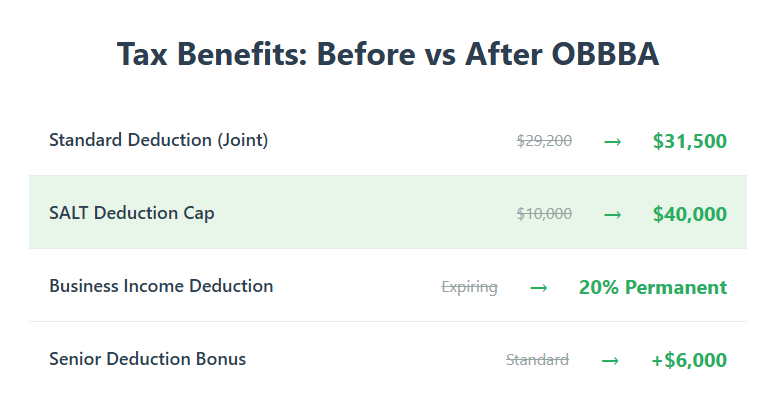Select the $31,500 new value

point(689,141)
